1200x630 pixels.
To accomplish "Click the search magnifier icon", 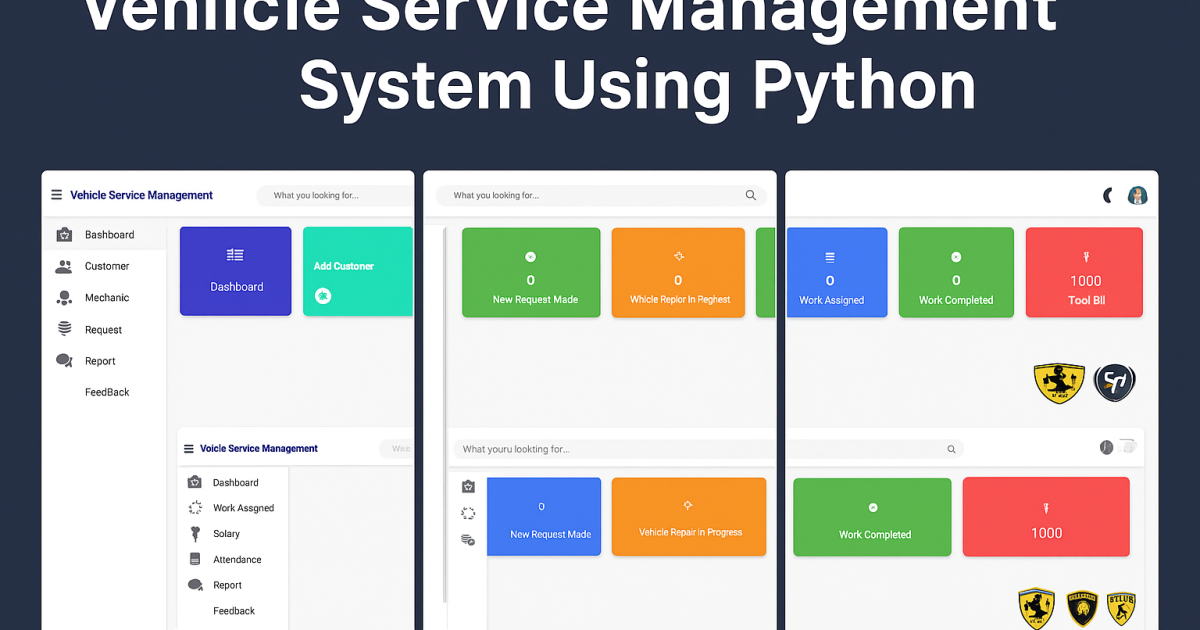I will (751, 196).
